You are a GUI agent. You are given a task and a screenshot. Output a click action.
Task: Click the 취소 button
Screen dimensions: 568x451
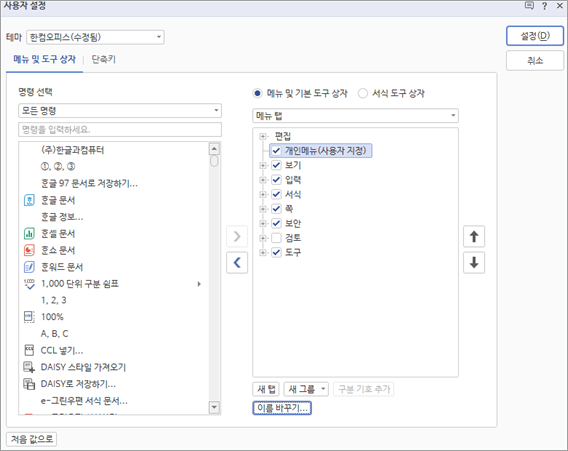click(x=535, y=60)
